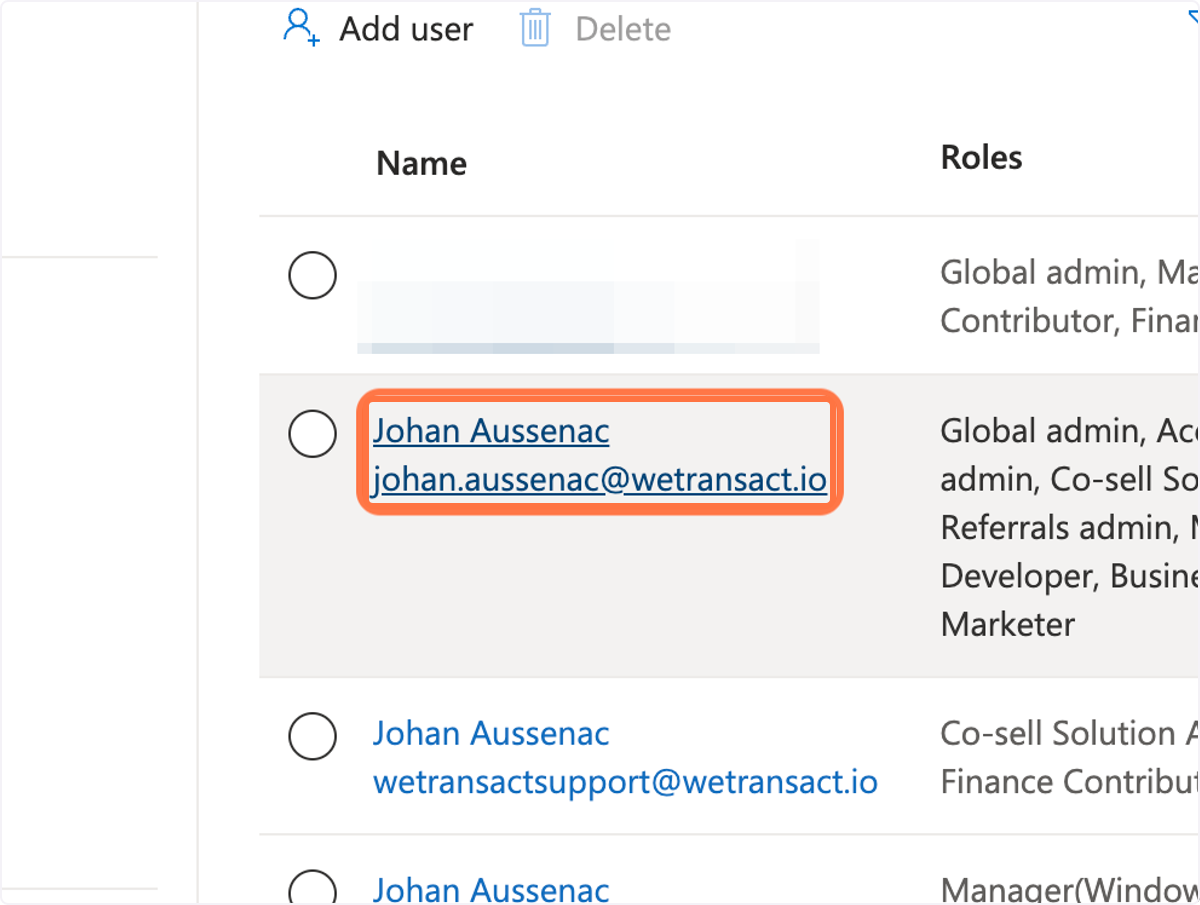Click the Name column header
Image resolution: width=1200 pixels, height=905 pixels.
coord(421,163)
